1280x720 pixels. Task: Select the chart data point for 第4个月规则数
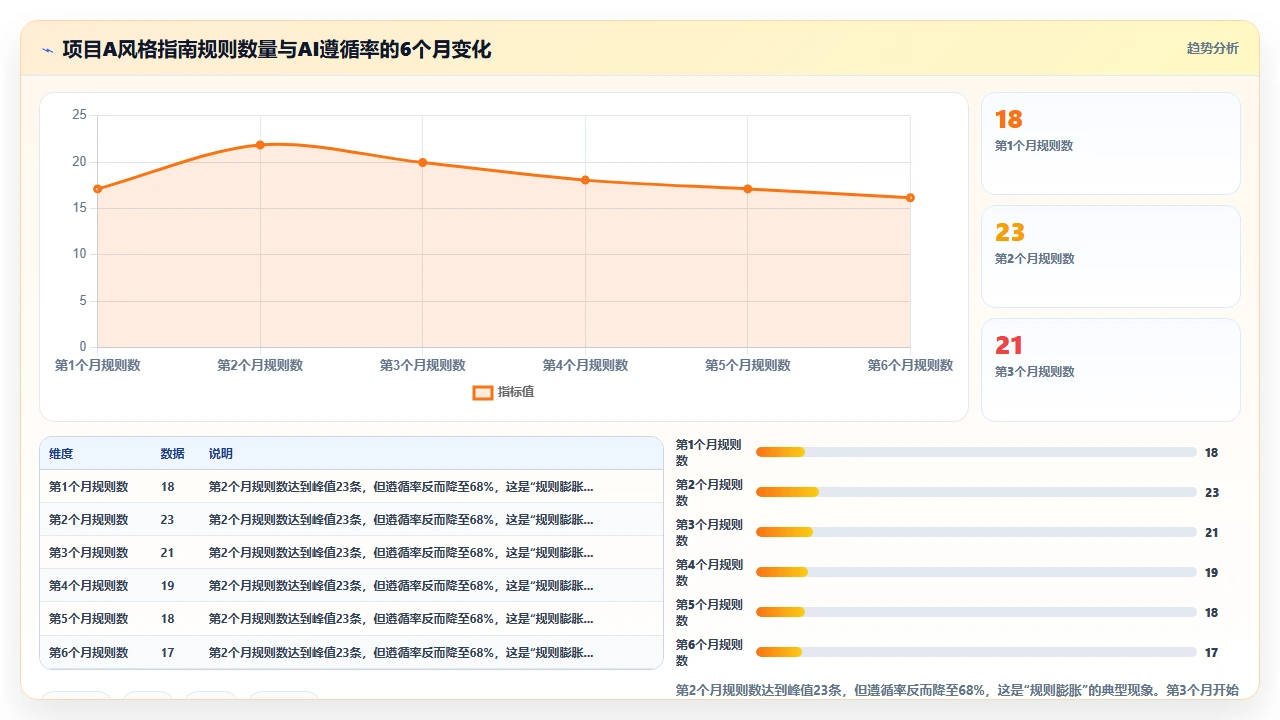tap(585, 180)
